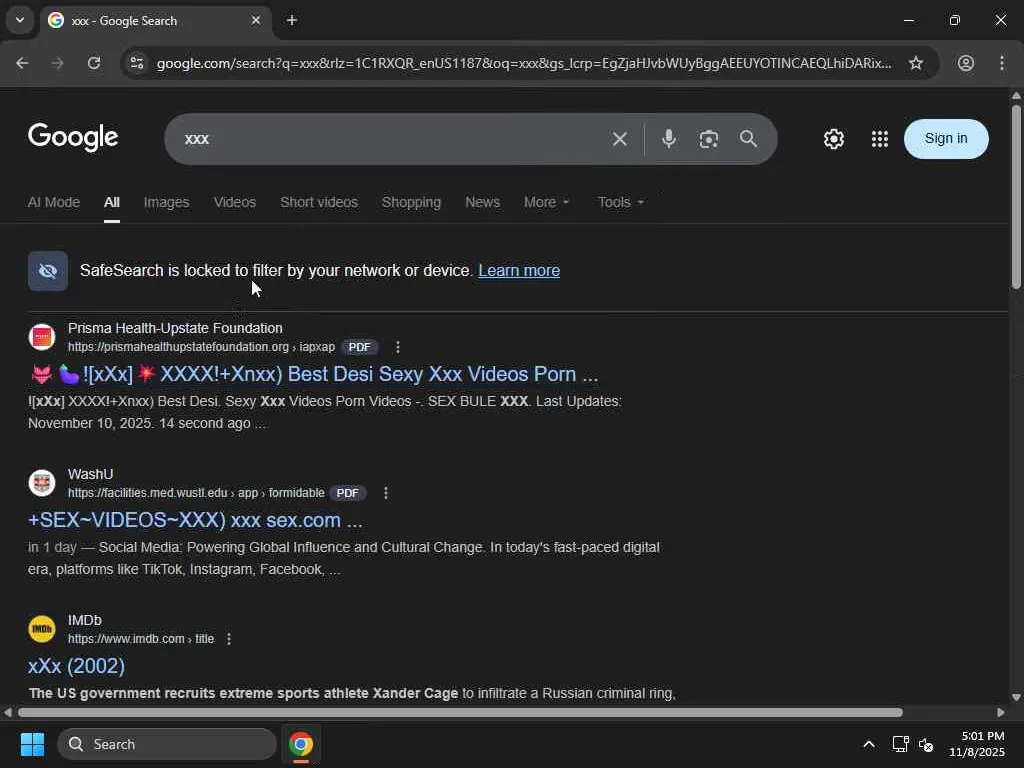Click the taskbar Search box
Image resolution: width=1024 pixels, height=768 pixels.
167,744
